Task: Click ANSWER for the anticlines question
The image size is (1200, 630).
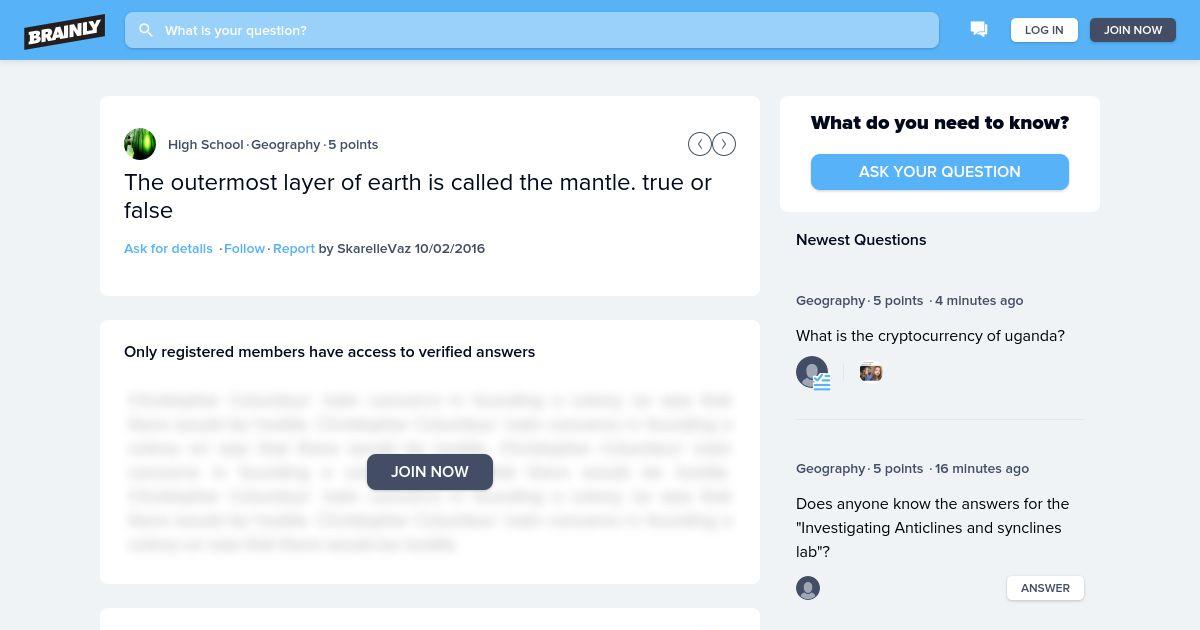Action: coord(1045,588)
